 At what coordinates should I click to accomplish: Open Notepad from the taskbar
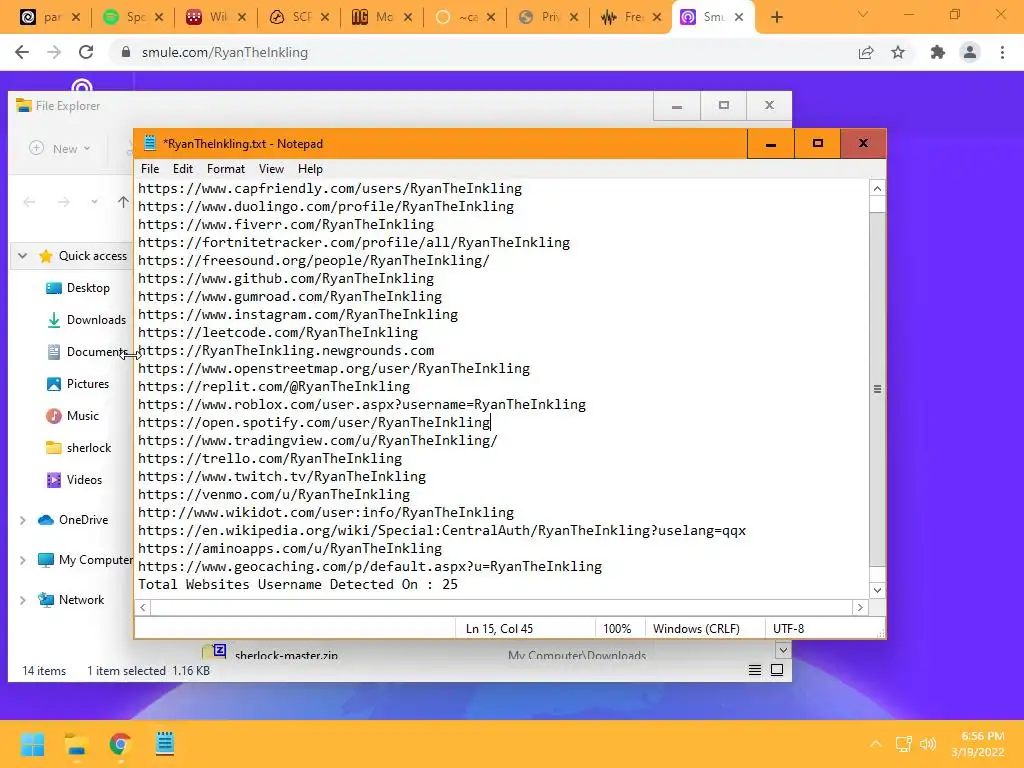[x=165, y=744]
